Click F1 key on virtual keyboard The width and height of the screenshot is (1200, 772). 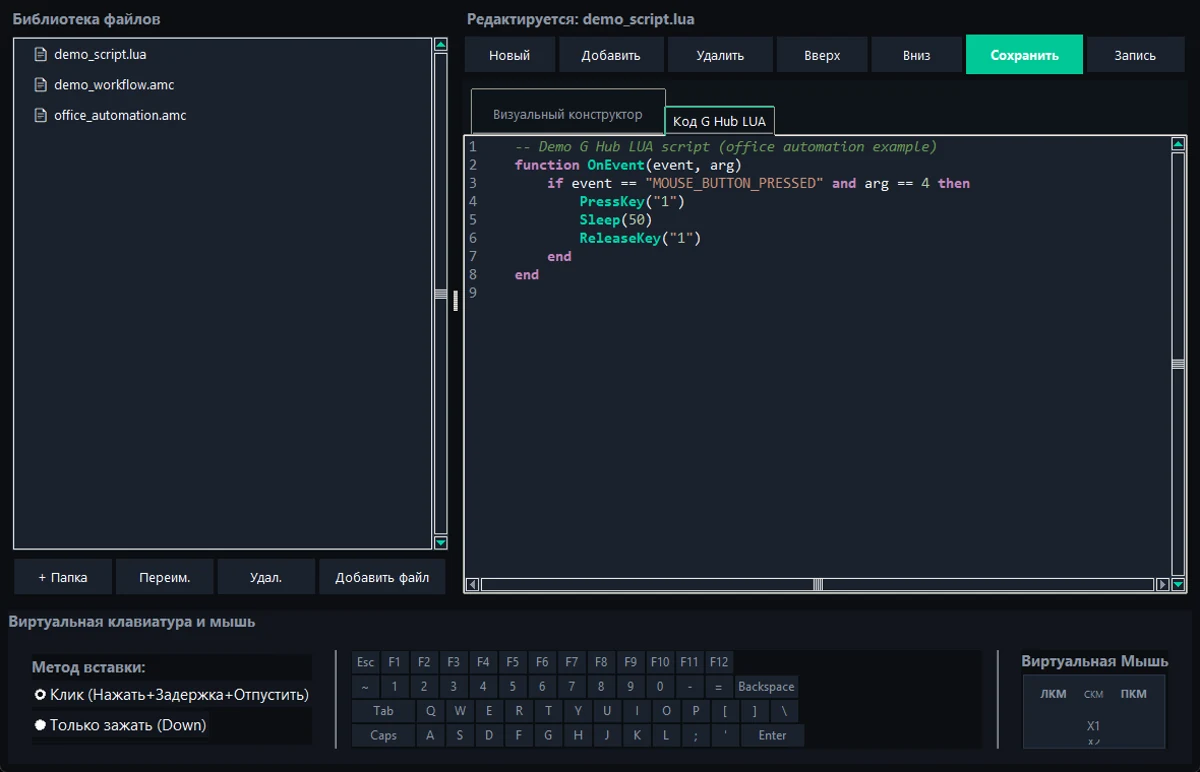point(395,662)
